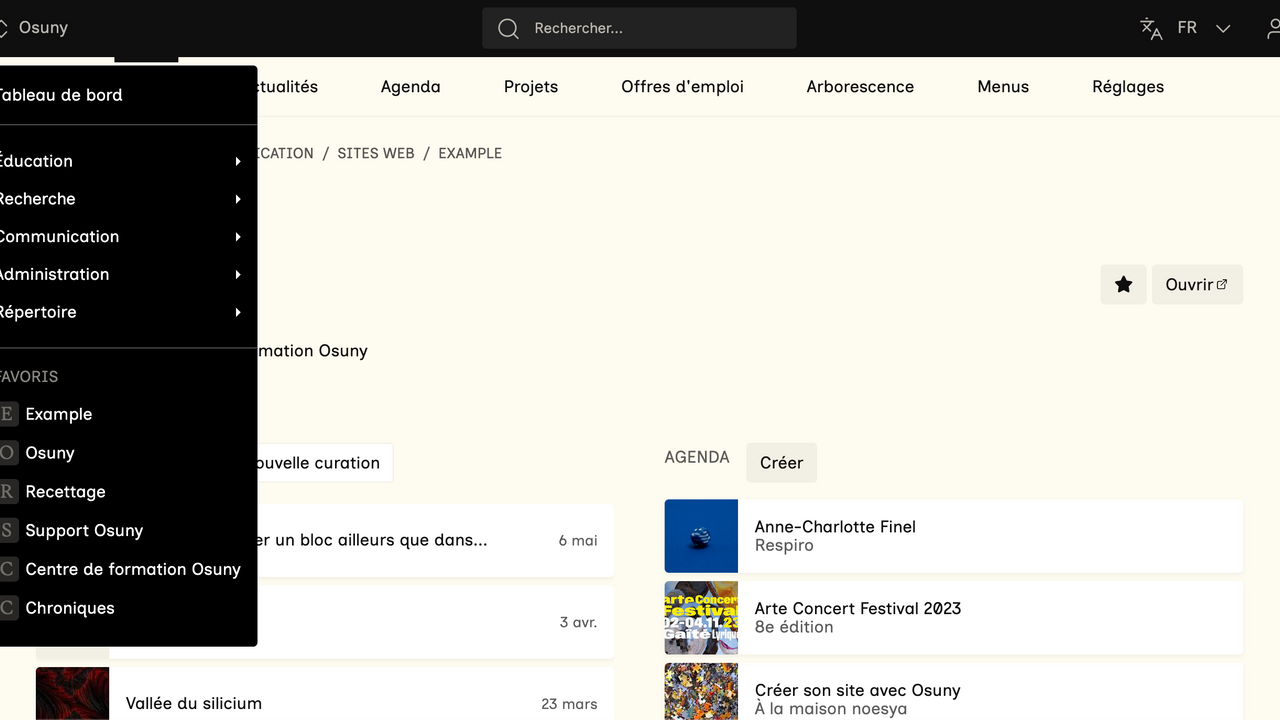Open the Arte Concert Festival thumbnail
Image resolution: width=1280 pixels, height=720 pixels.
click(701, 618)
